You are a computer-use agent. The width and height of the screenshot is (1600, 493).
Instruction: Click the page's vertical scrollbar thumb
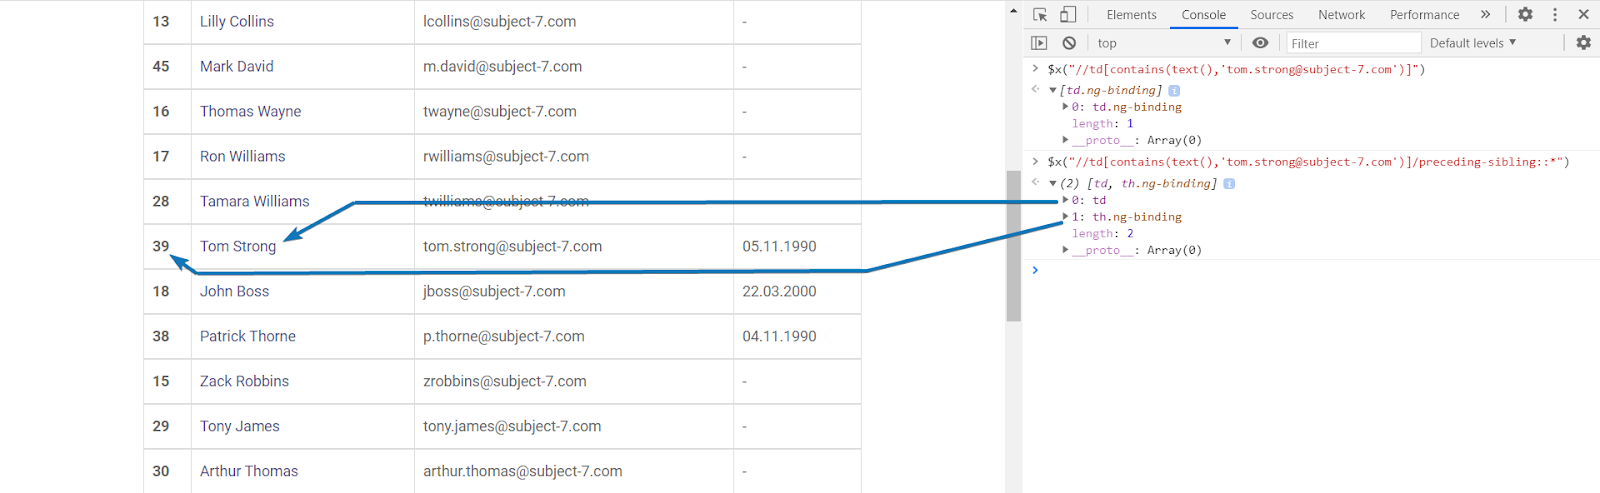1013,245
